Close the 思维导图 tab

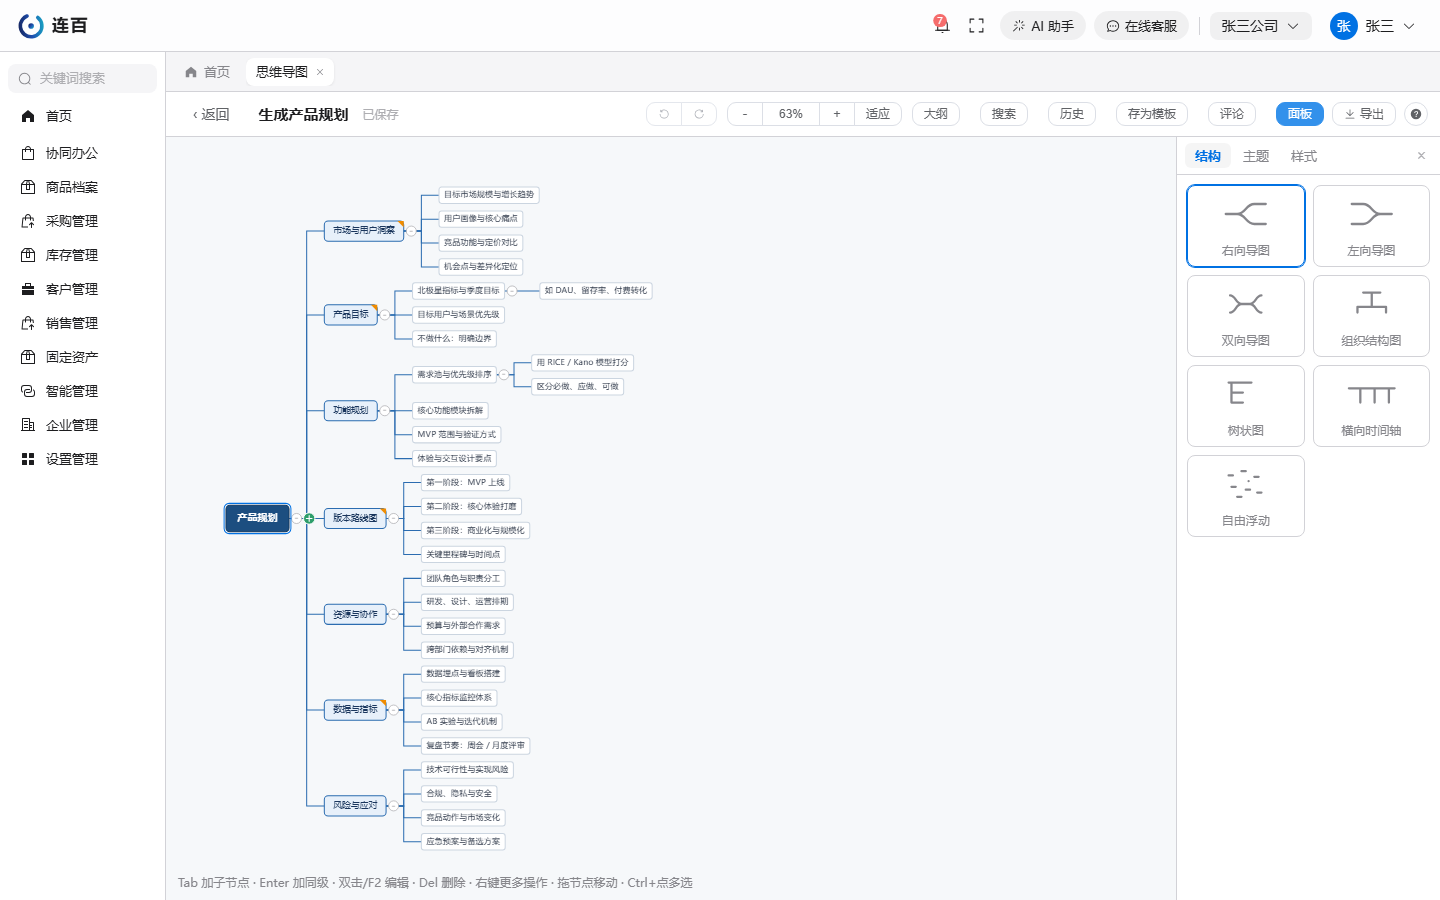pyautogui.click(x=320, y=72)
